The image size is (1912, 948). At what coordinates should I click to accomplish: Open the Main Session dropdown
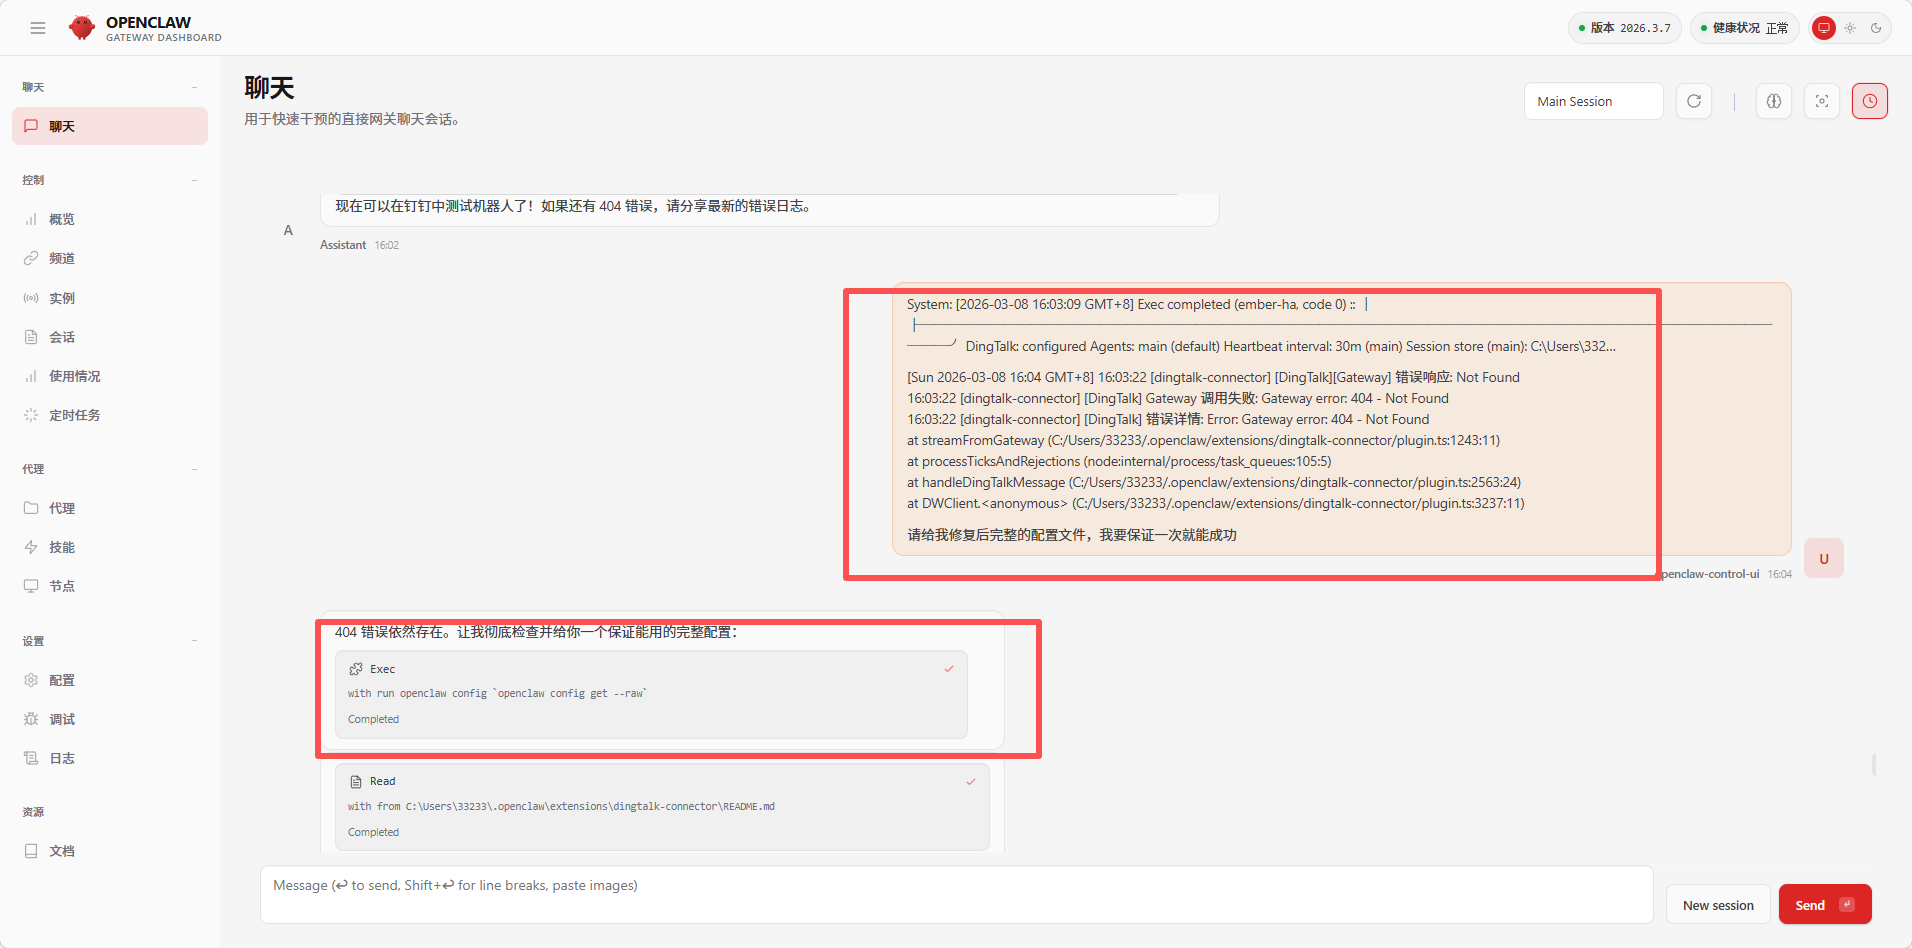pos(1592,101)
